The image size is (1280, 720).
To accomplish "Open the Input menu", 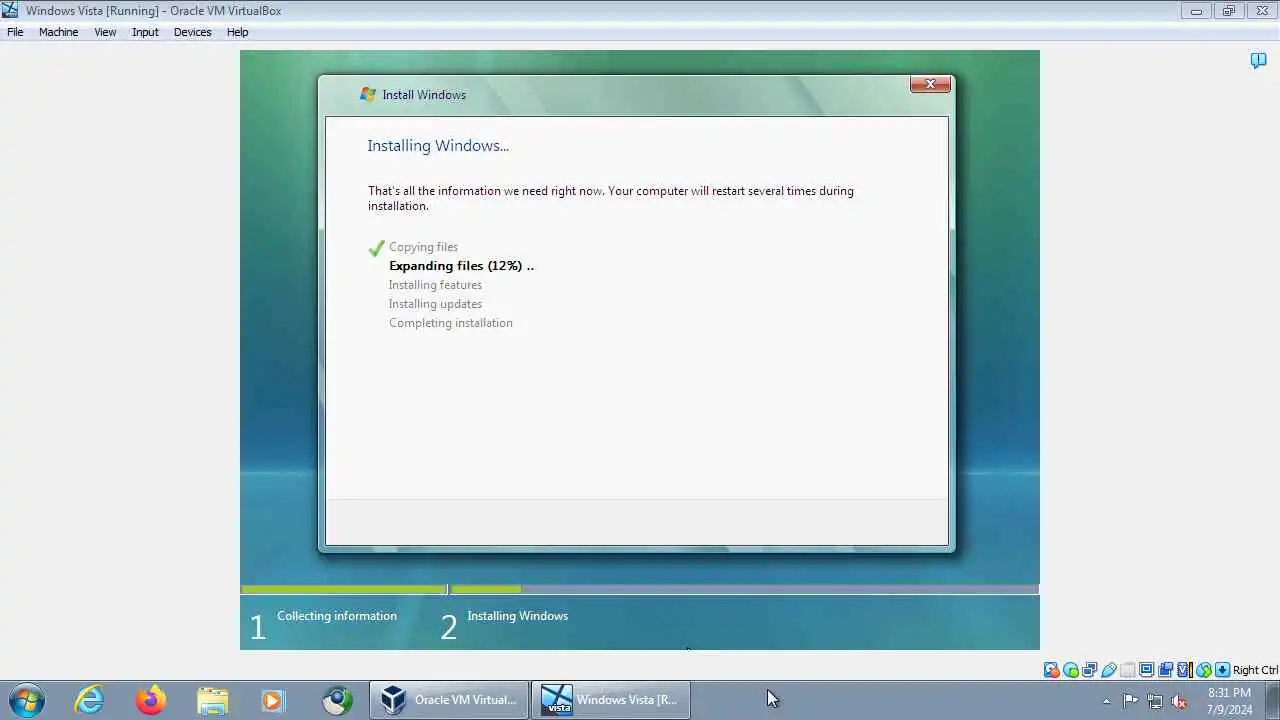I will [145, 32].
